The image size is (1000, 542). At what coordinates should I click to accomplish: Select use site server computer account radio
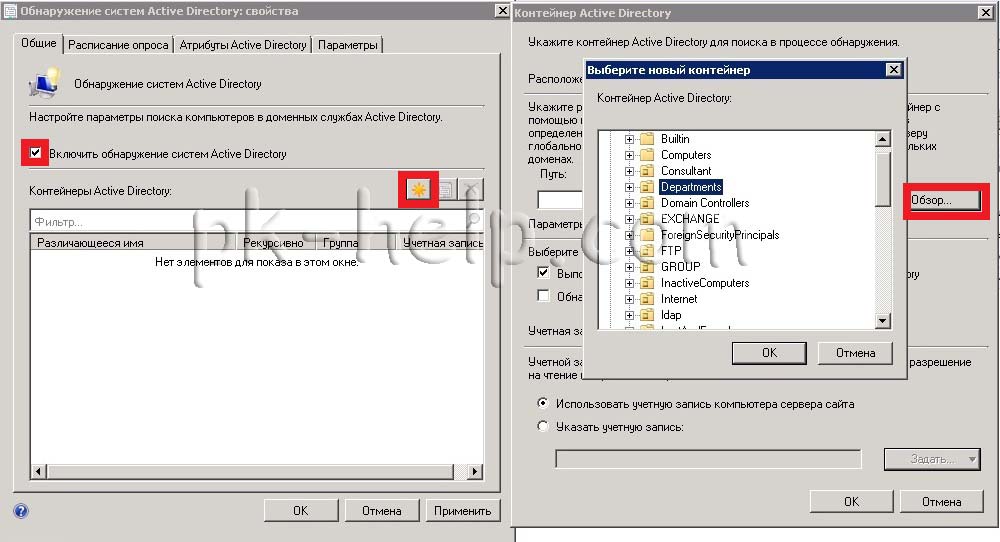tap(543, 403)
